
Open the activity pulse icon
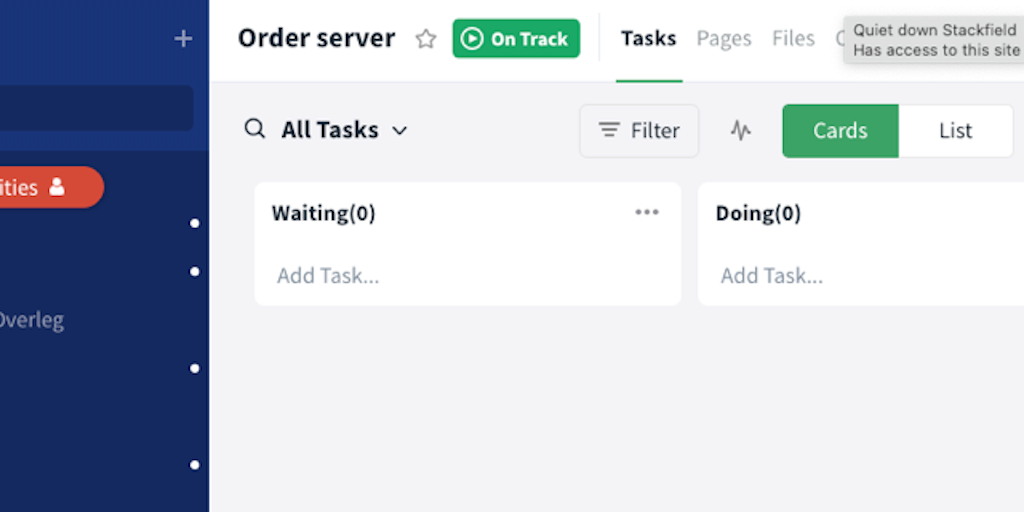(740, 130)
